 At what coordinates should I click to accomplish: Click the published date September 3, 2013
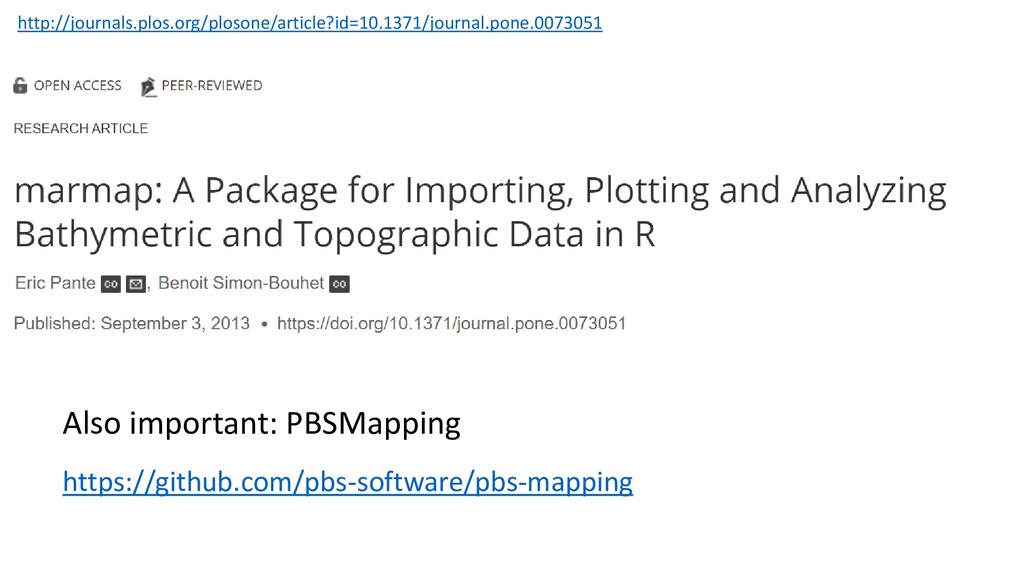click(x=175, y=323)
